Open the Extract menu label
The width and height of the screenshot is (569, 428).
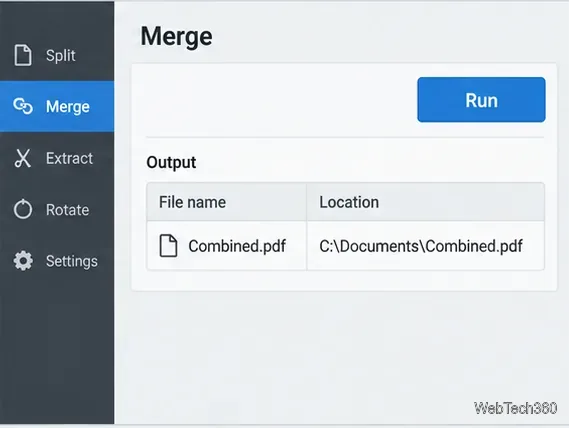click(x=69, y=159)
